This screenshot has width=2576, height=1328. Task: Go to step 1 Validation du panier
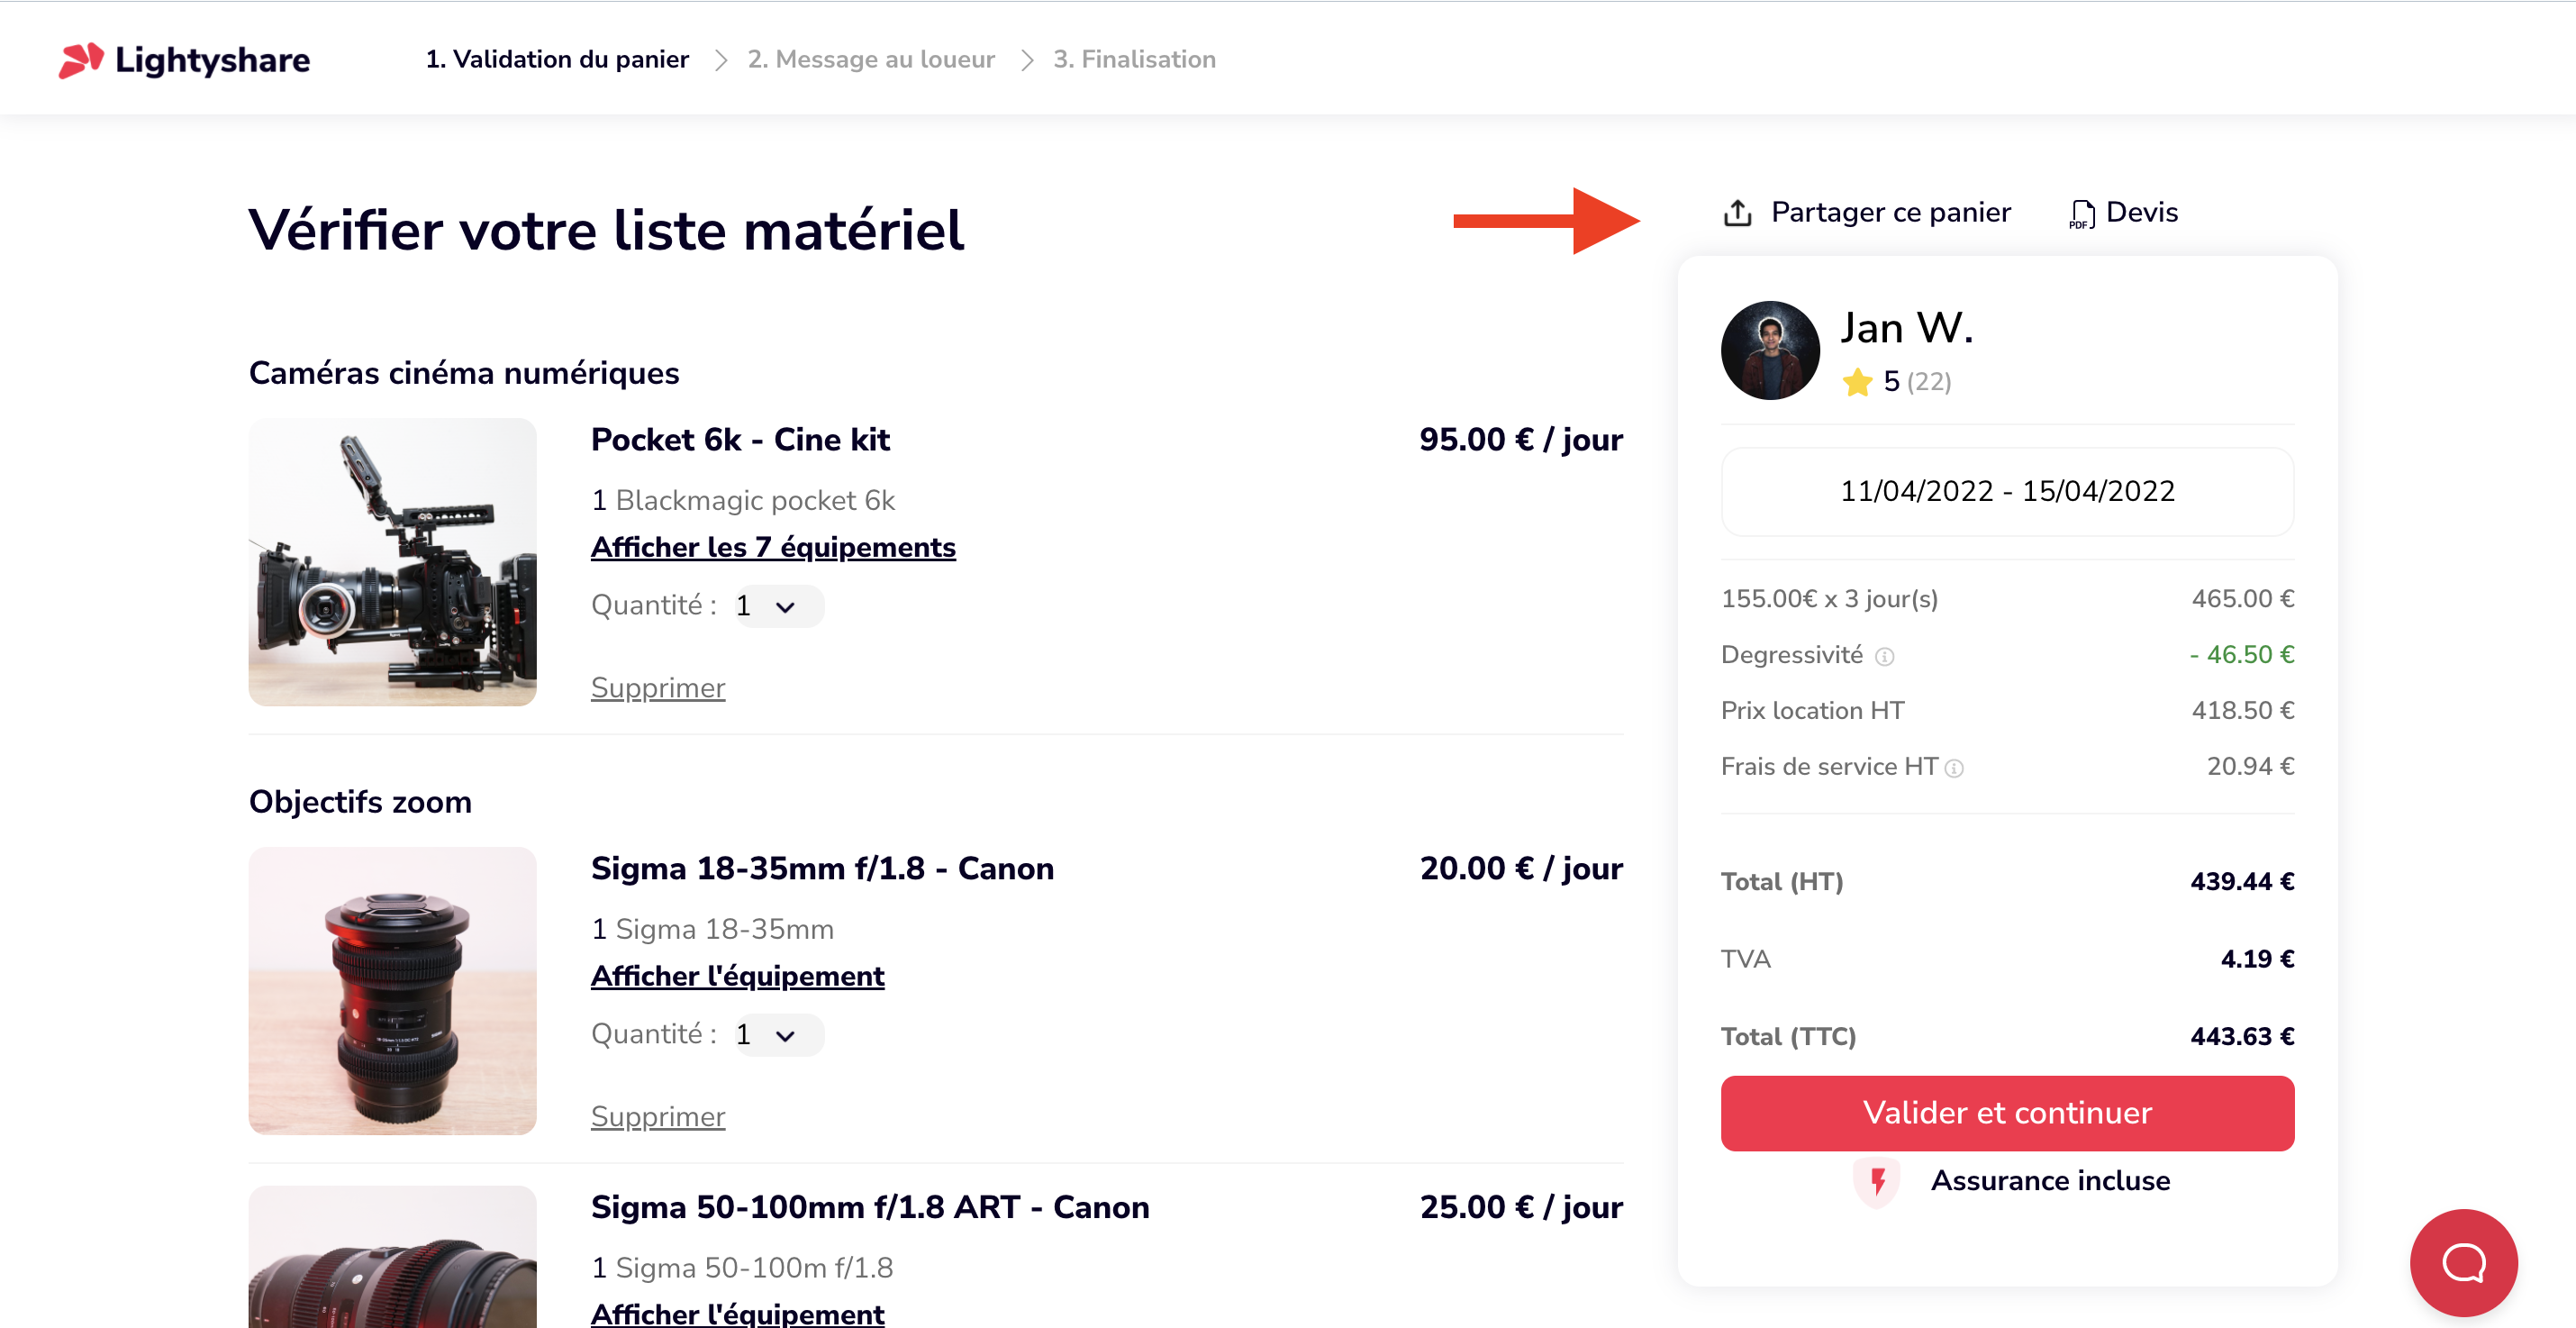click(x=557, y=60)
